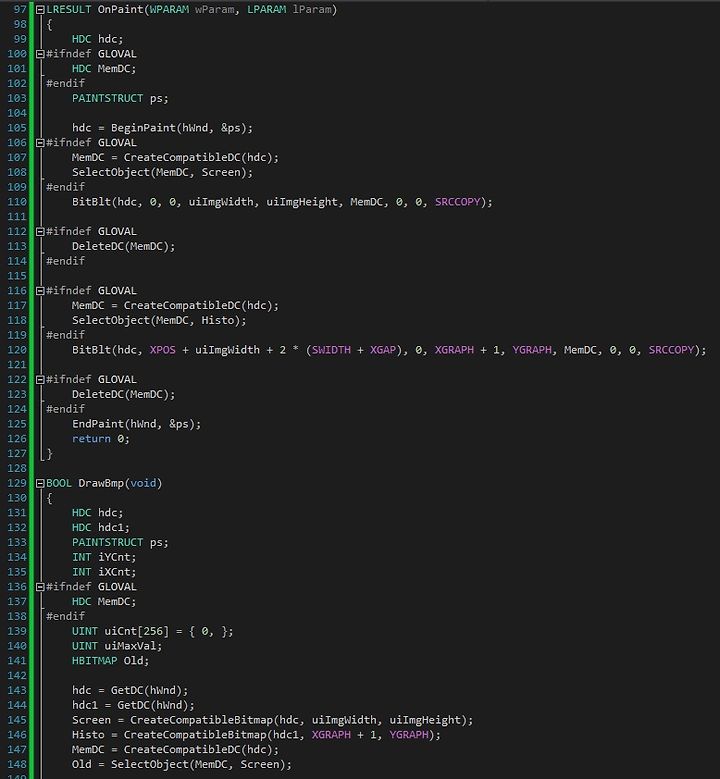This screenshot has width=720, height=779.
Task: Collapse the #ifndef GLOVAL block at line 122
Action: [x=40, y=380]
